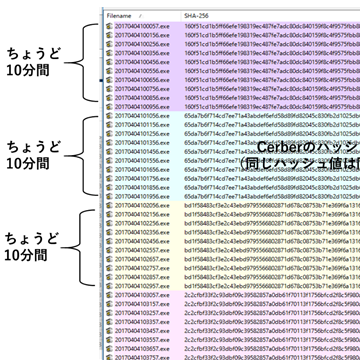
Task: Click the file icon beside 20170404100057.exe
Action: pos(109,26)
